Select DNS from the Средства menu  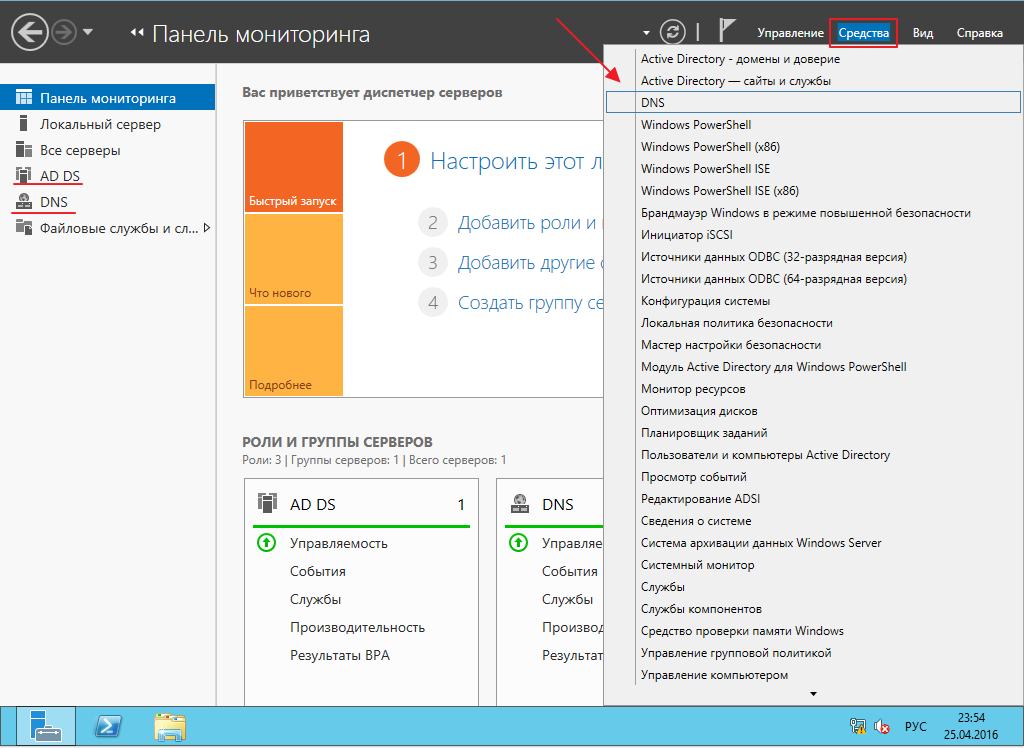(x=653, y=102)
